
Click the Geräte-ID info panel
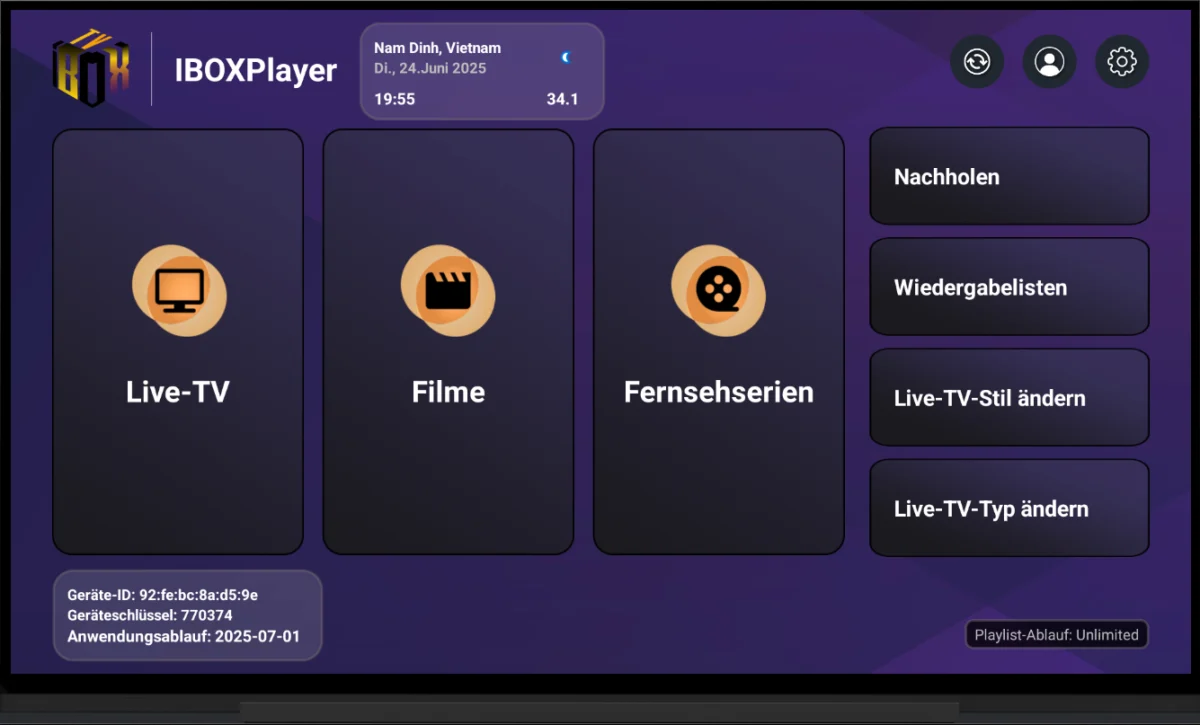tap(187, 614)
